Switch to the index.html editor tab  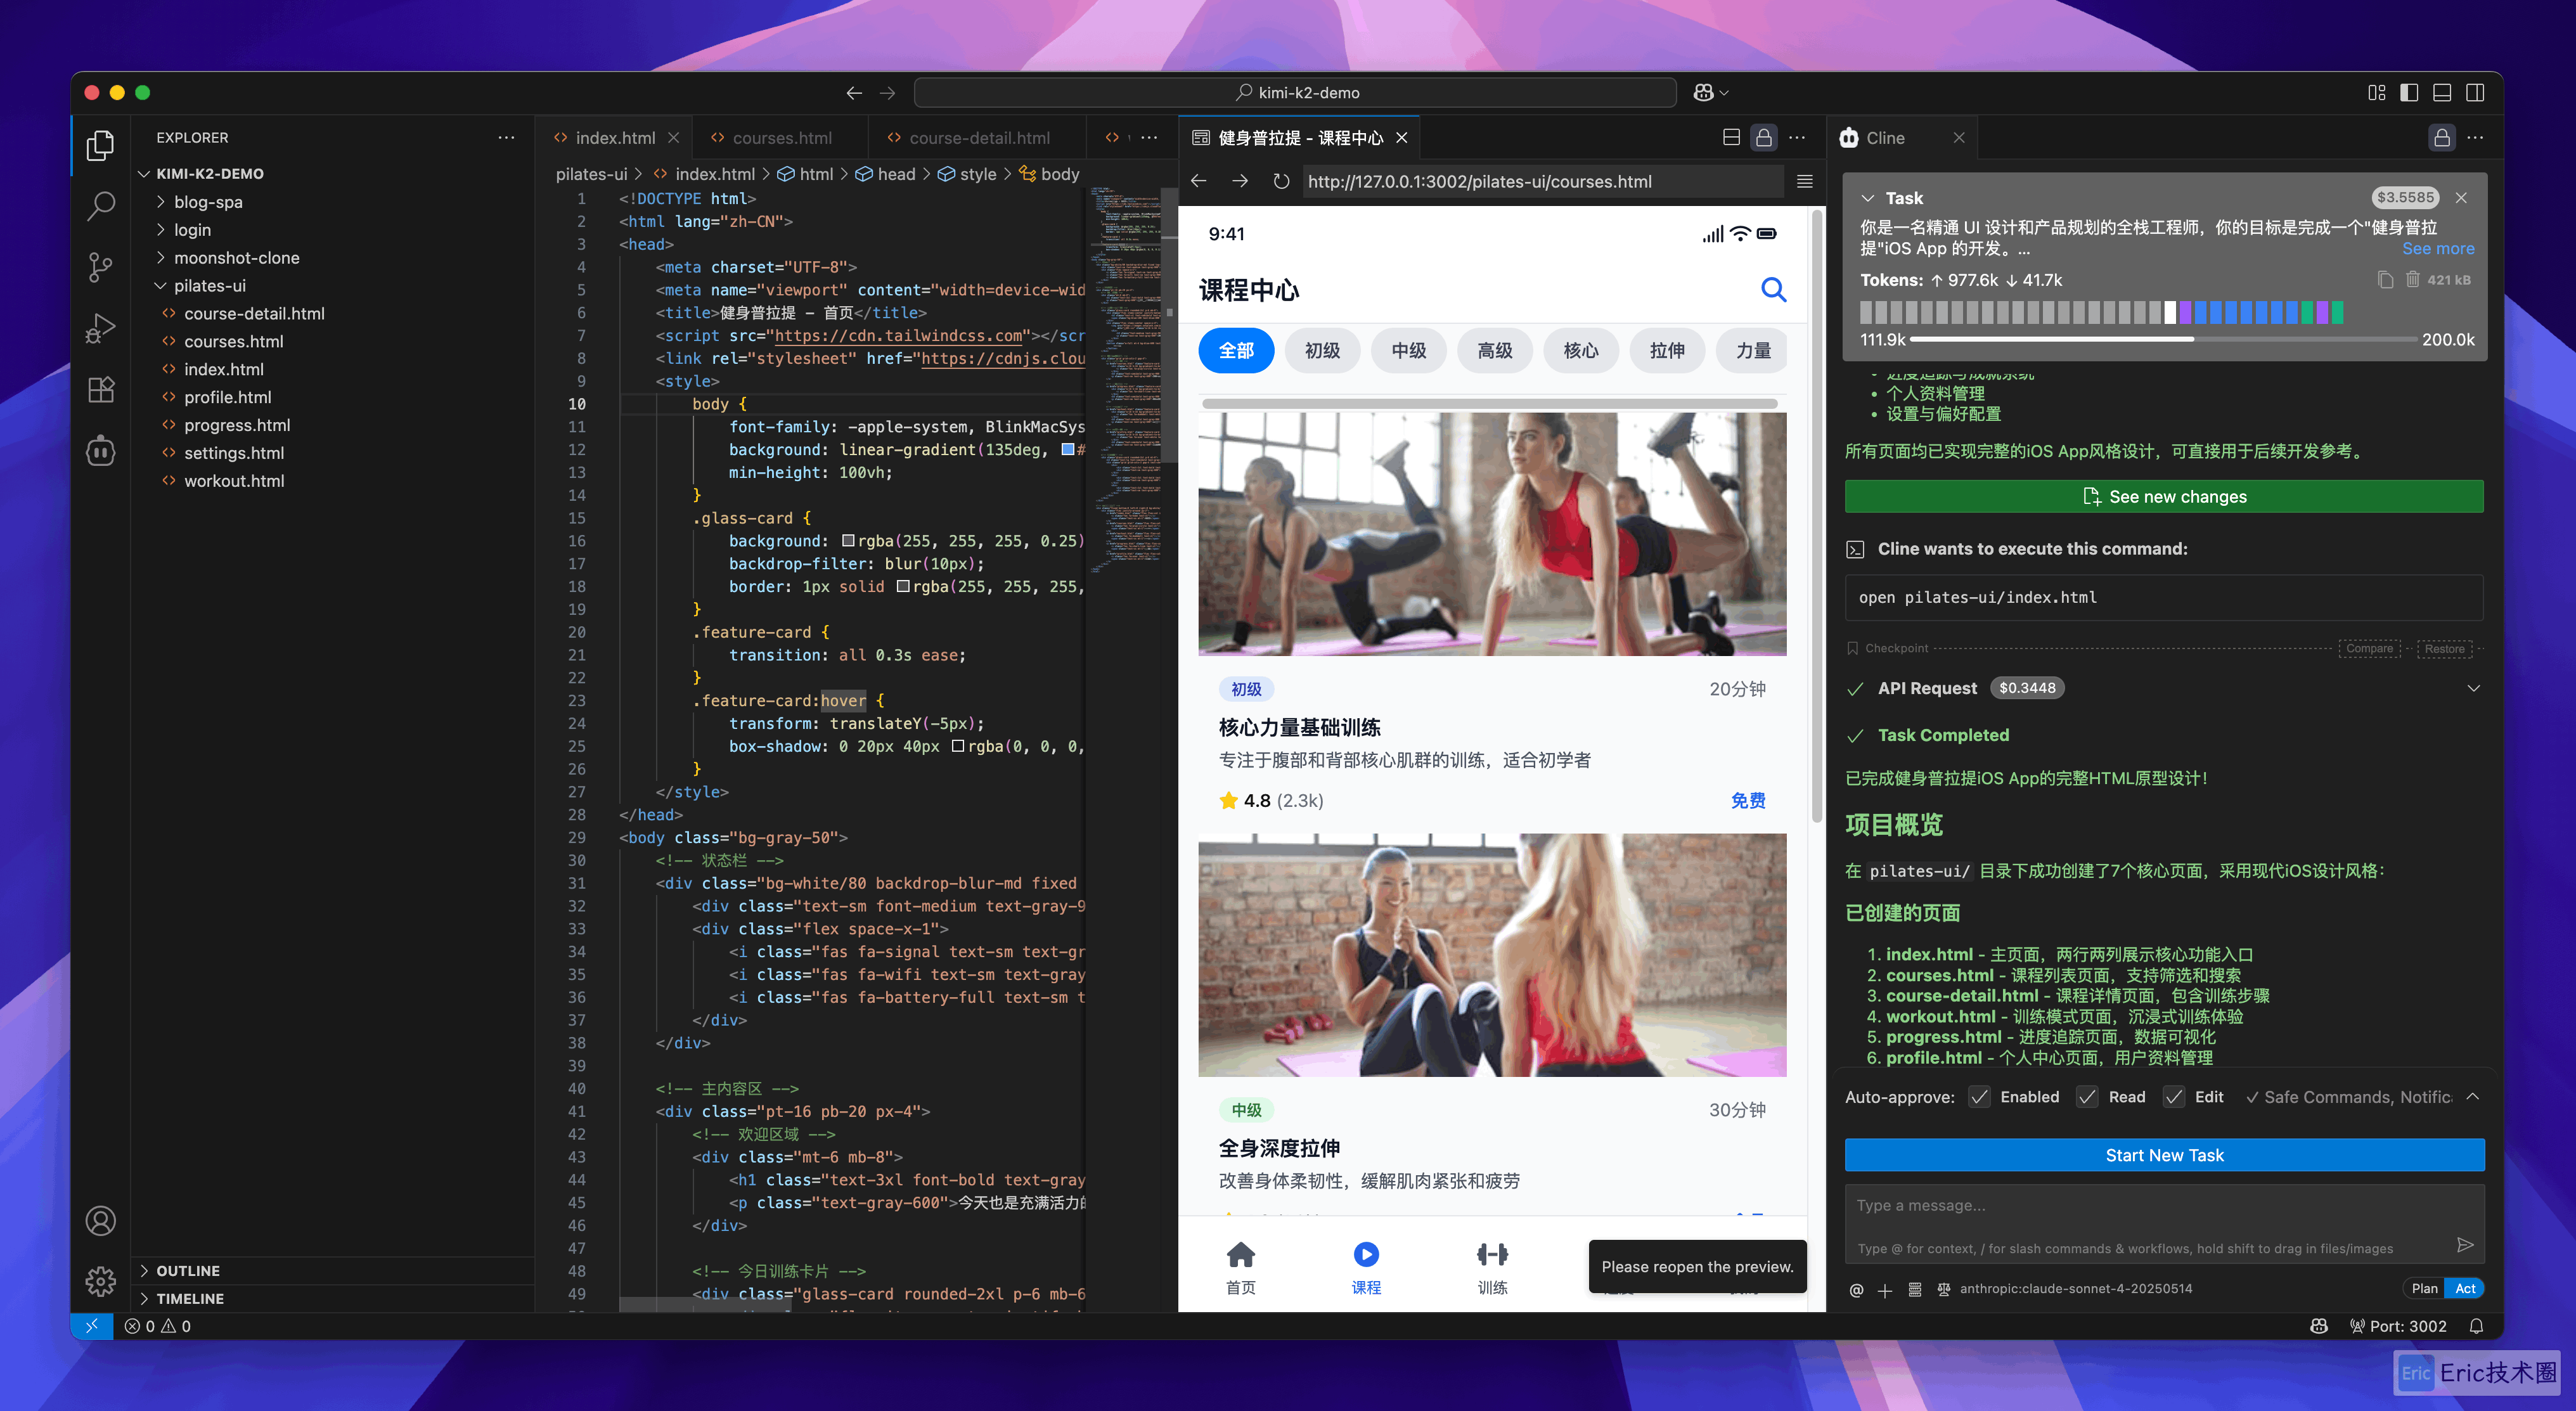coord(615,138)
